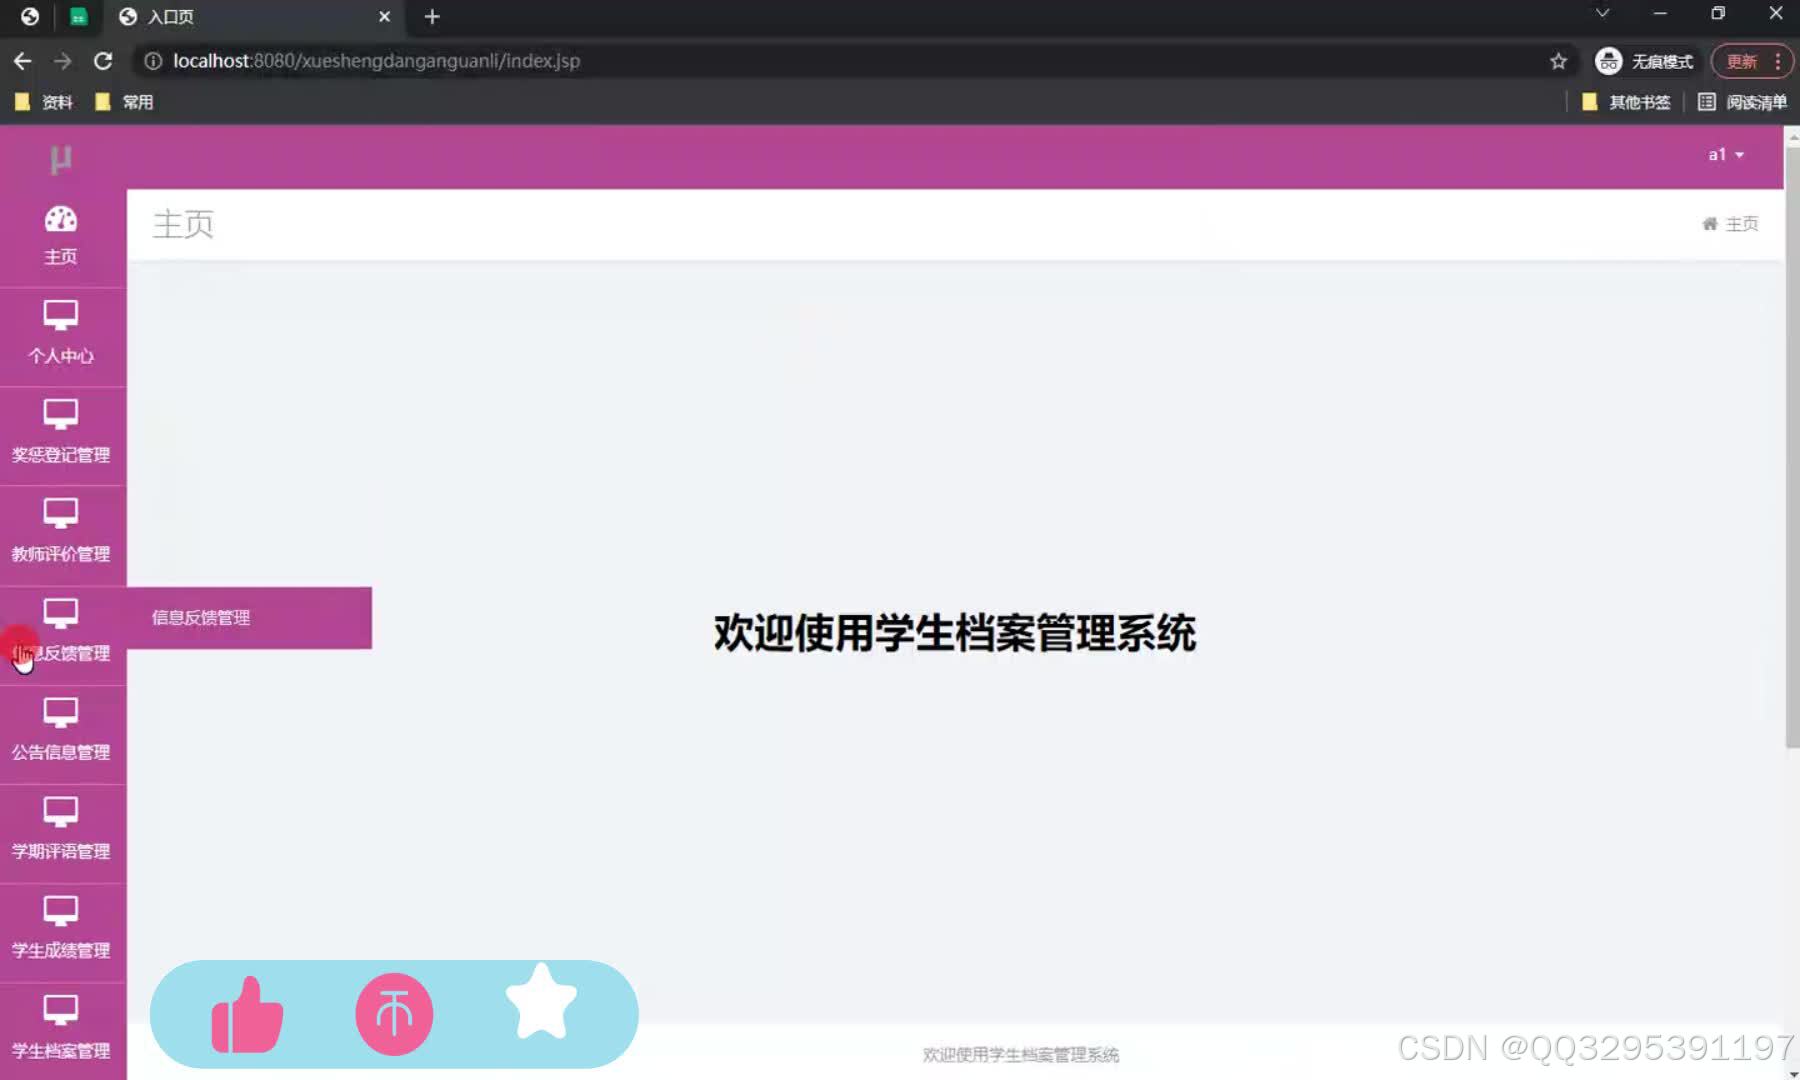The height and width of the screenshot is (1080, 1800).
Task: Bookmark this page with the star
Action: [x=1558, y=61]
